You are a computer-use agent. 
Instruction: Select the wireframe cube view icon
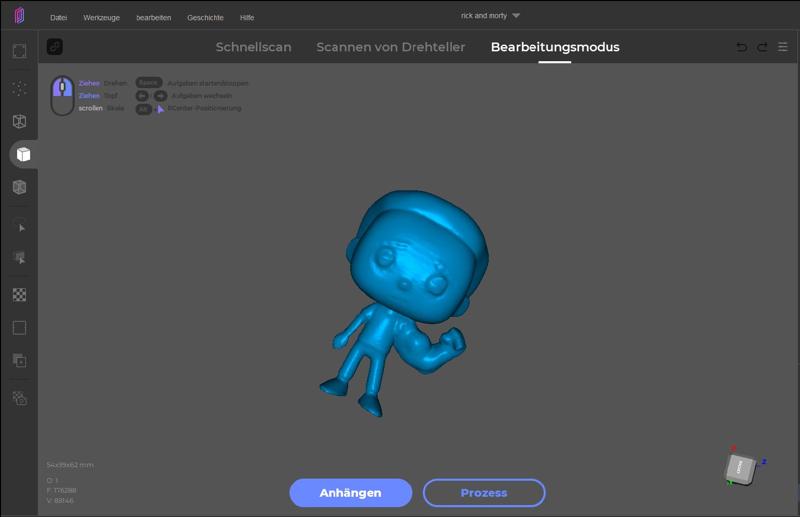tap(19, 121)
